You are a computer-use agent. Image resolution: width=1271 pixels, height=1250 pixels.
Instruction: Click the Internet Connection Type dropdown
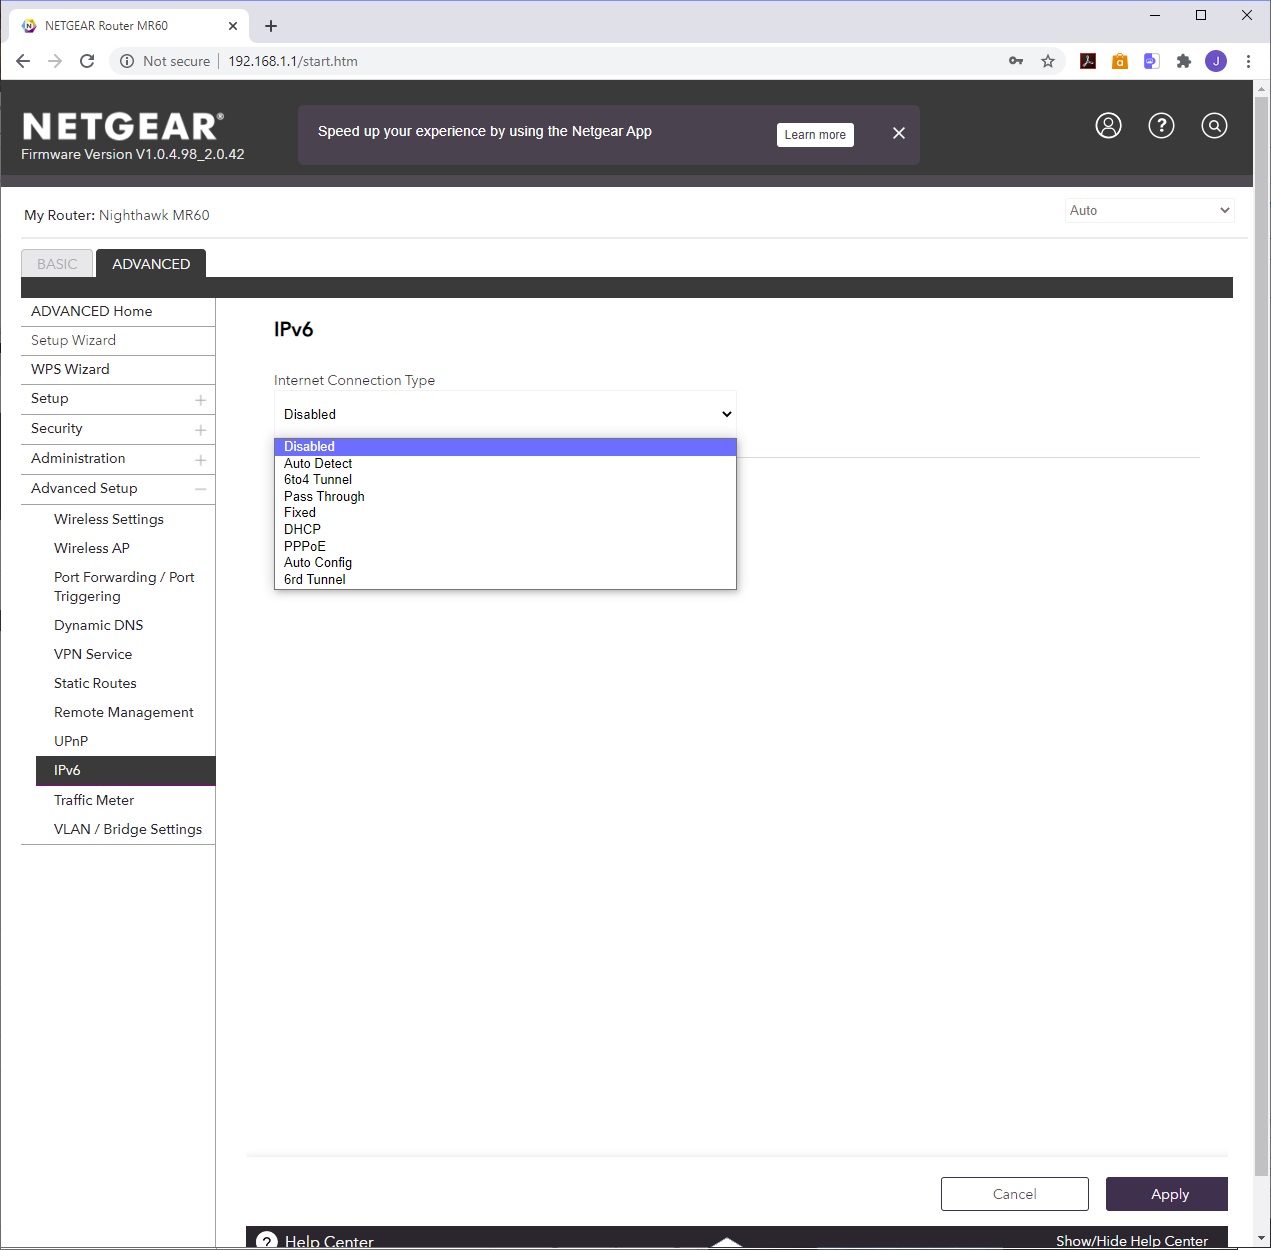coord(505,414)
